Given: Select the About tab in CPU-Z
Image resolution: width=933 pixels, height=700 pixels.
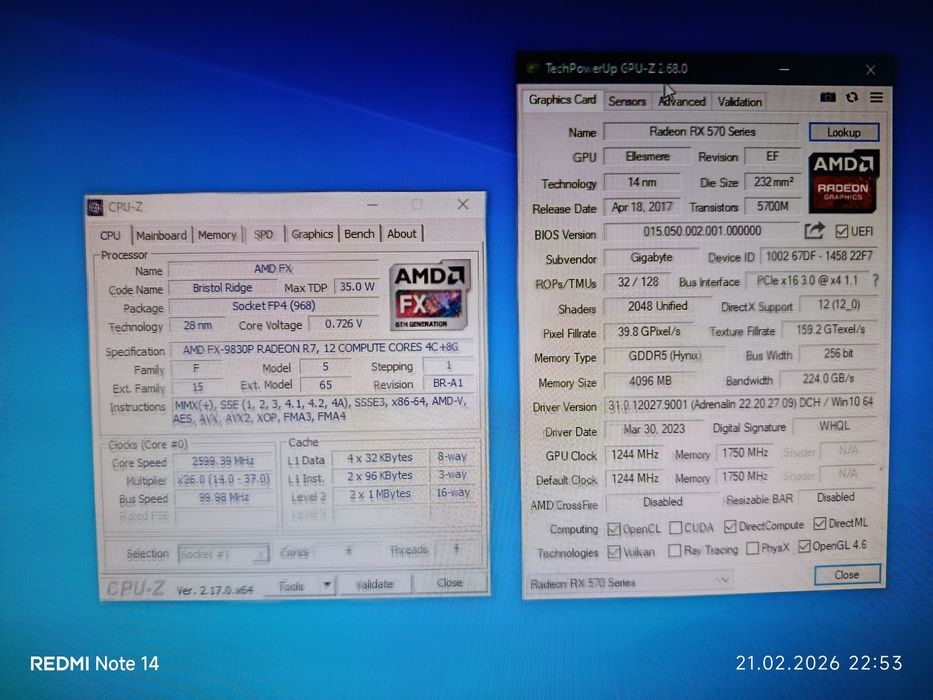Looking at the screenshot, I should coord(402,233).
